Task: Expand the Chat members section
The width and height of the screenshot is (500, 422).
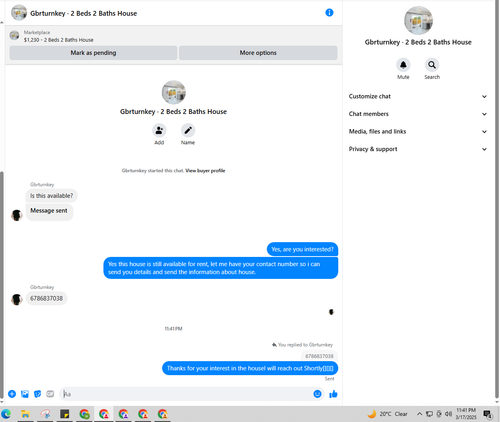Action: pos(418,114)
